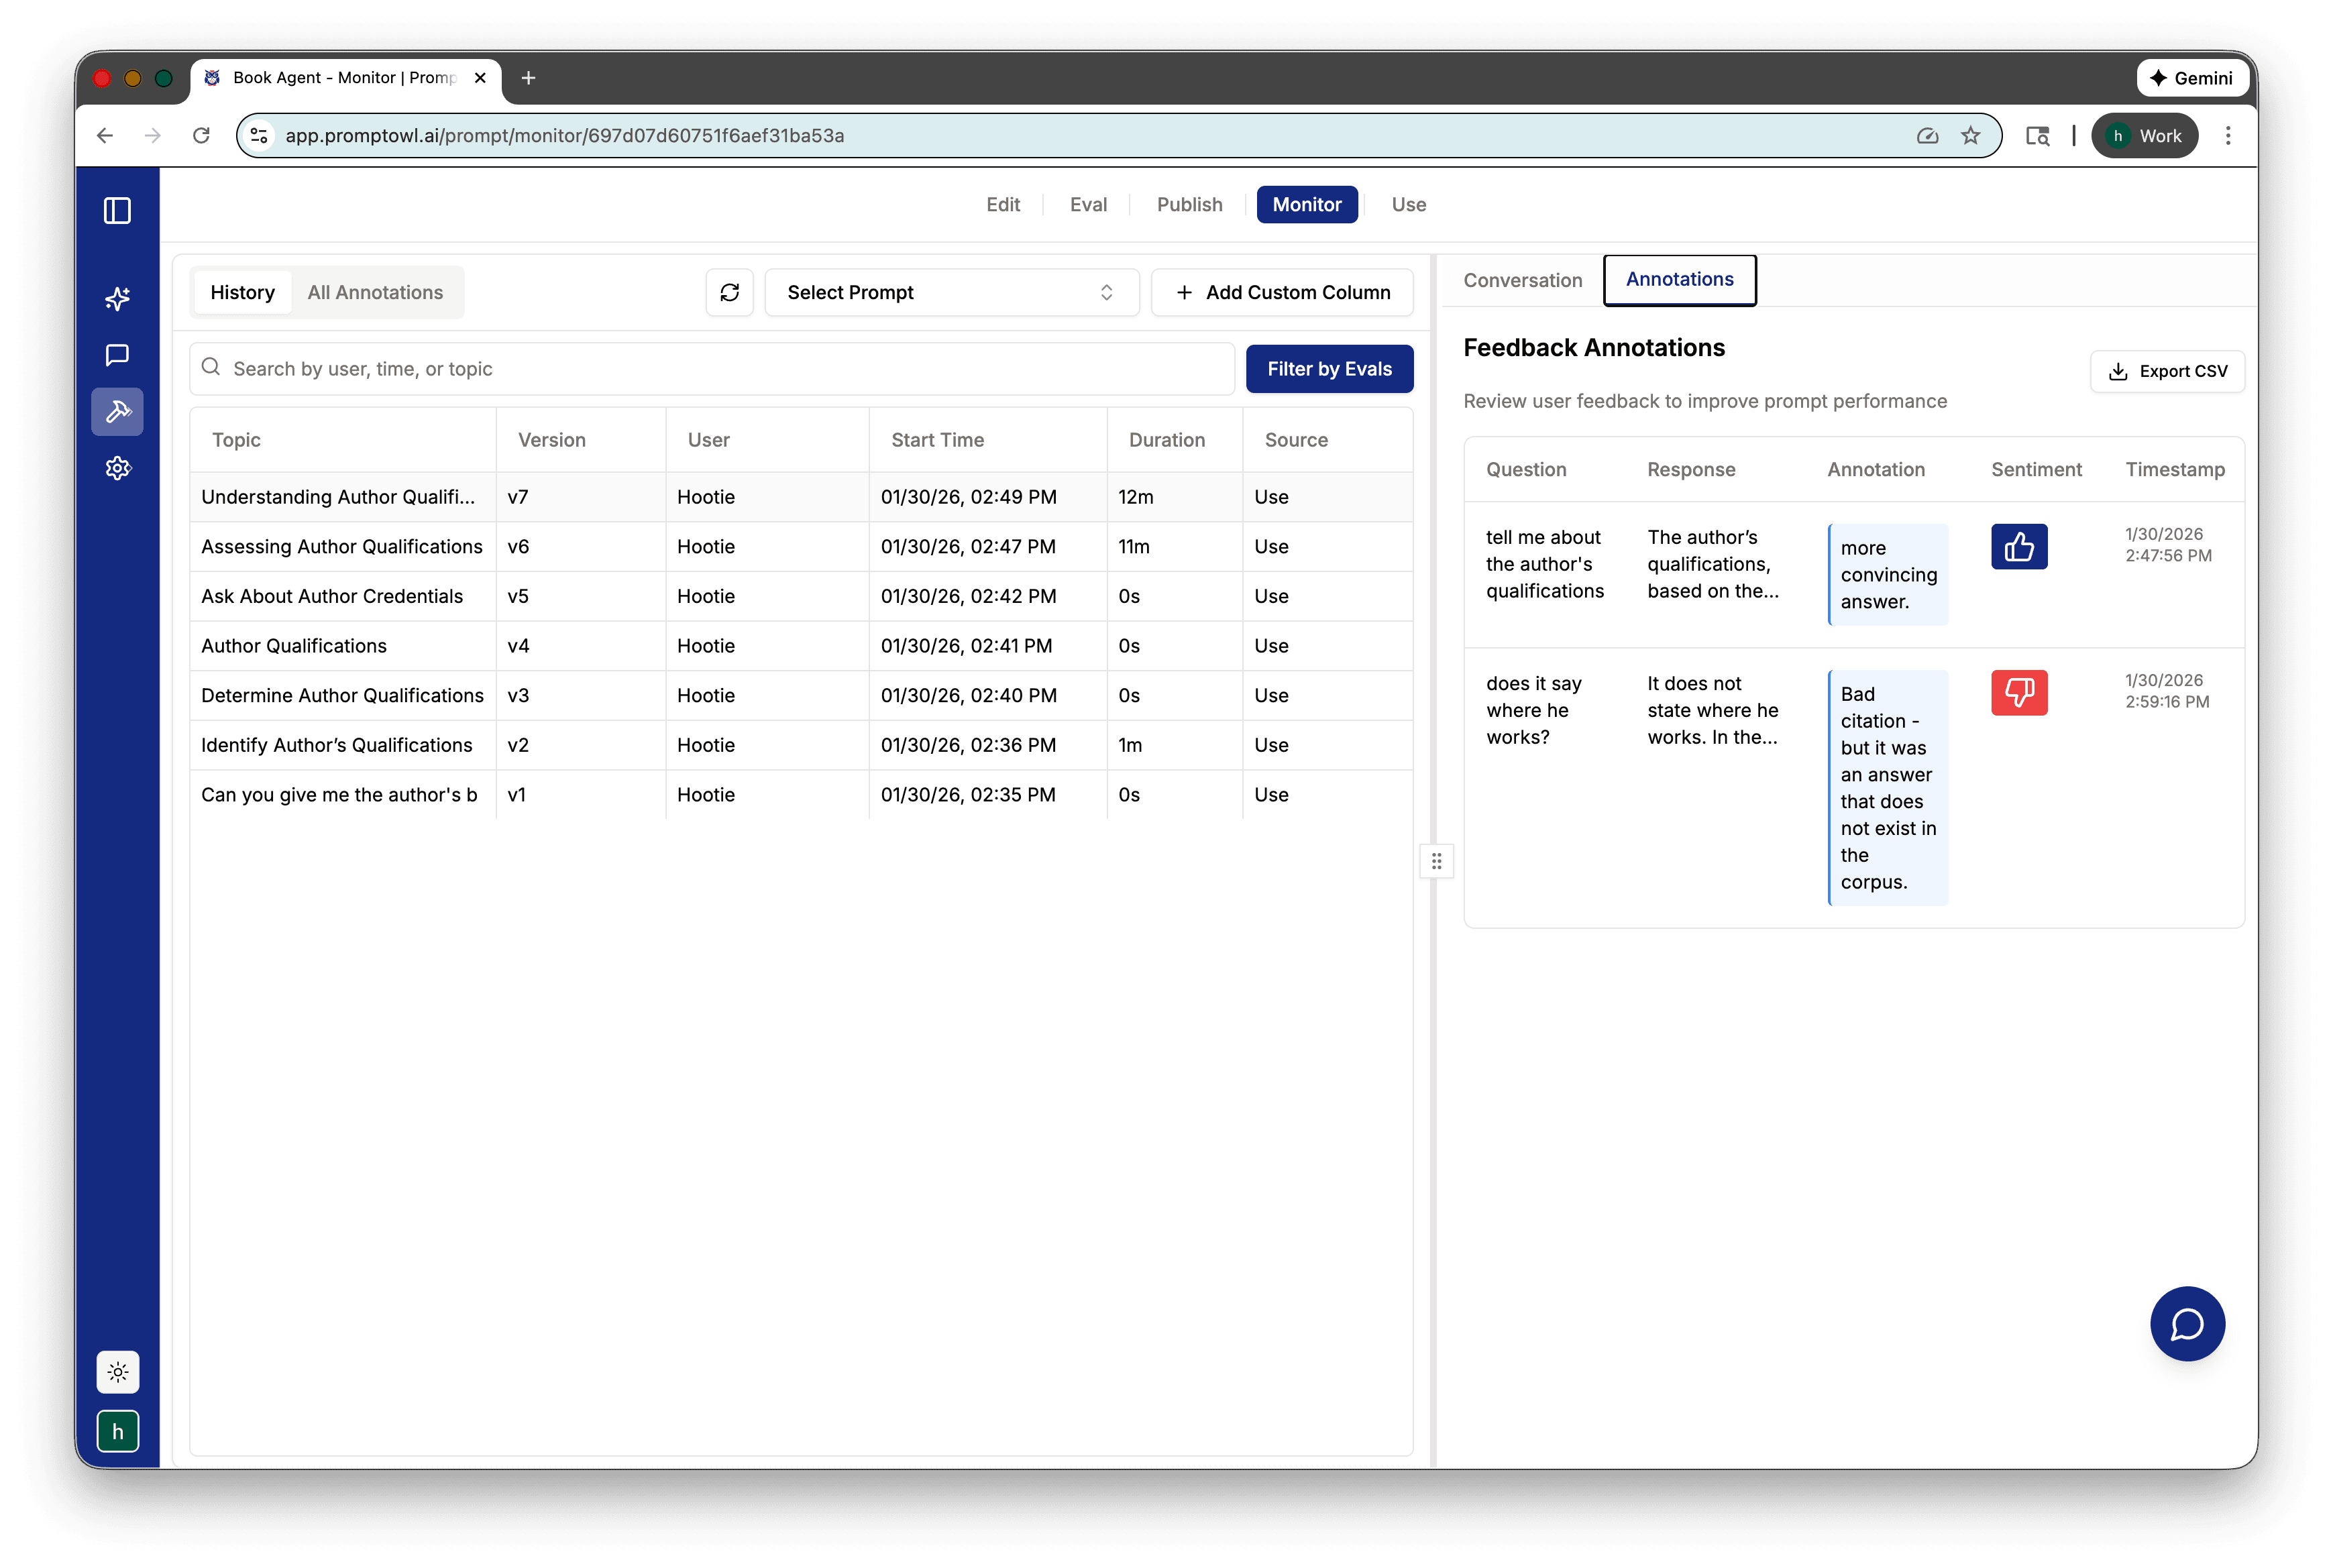Image resolution: width=2333 pixels, height=1568 pixels.
Task: Click the Filter by Evals button
Action: point(1328,369)
